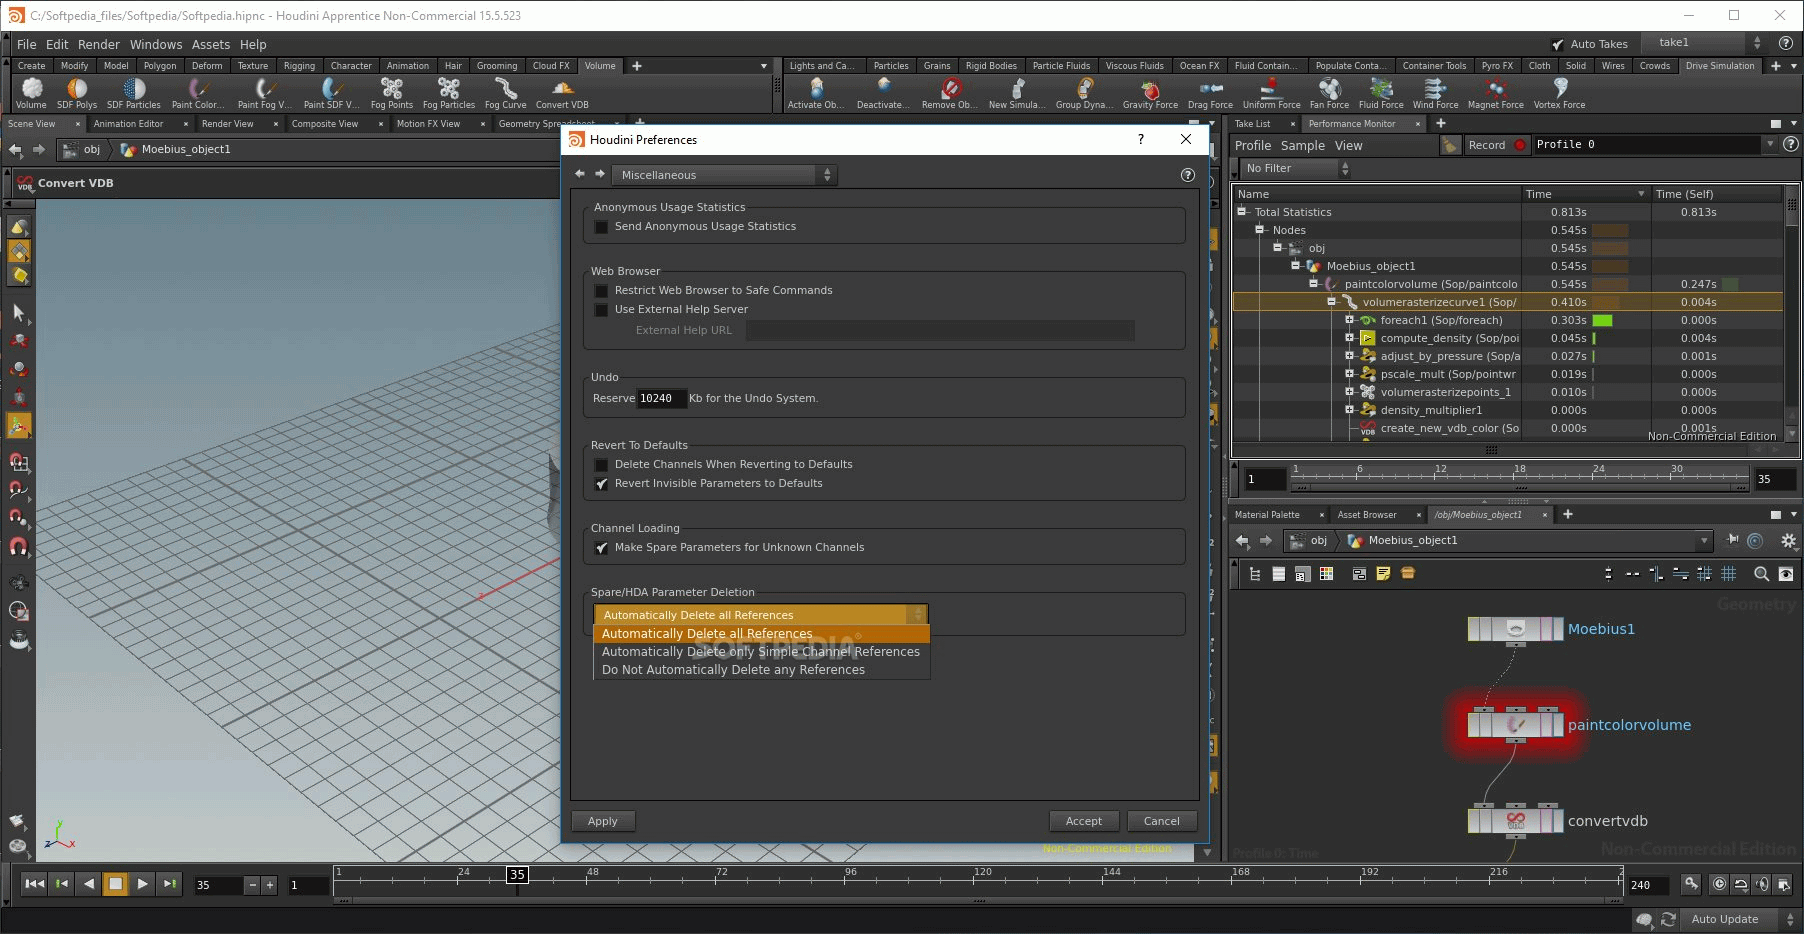Switch to the Pyro FX shelf tab

(1497, 66)
